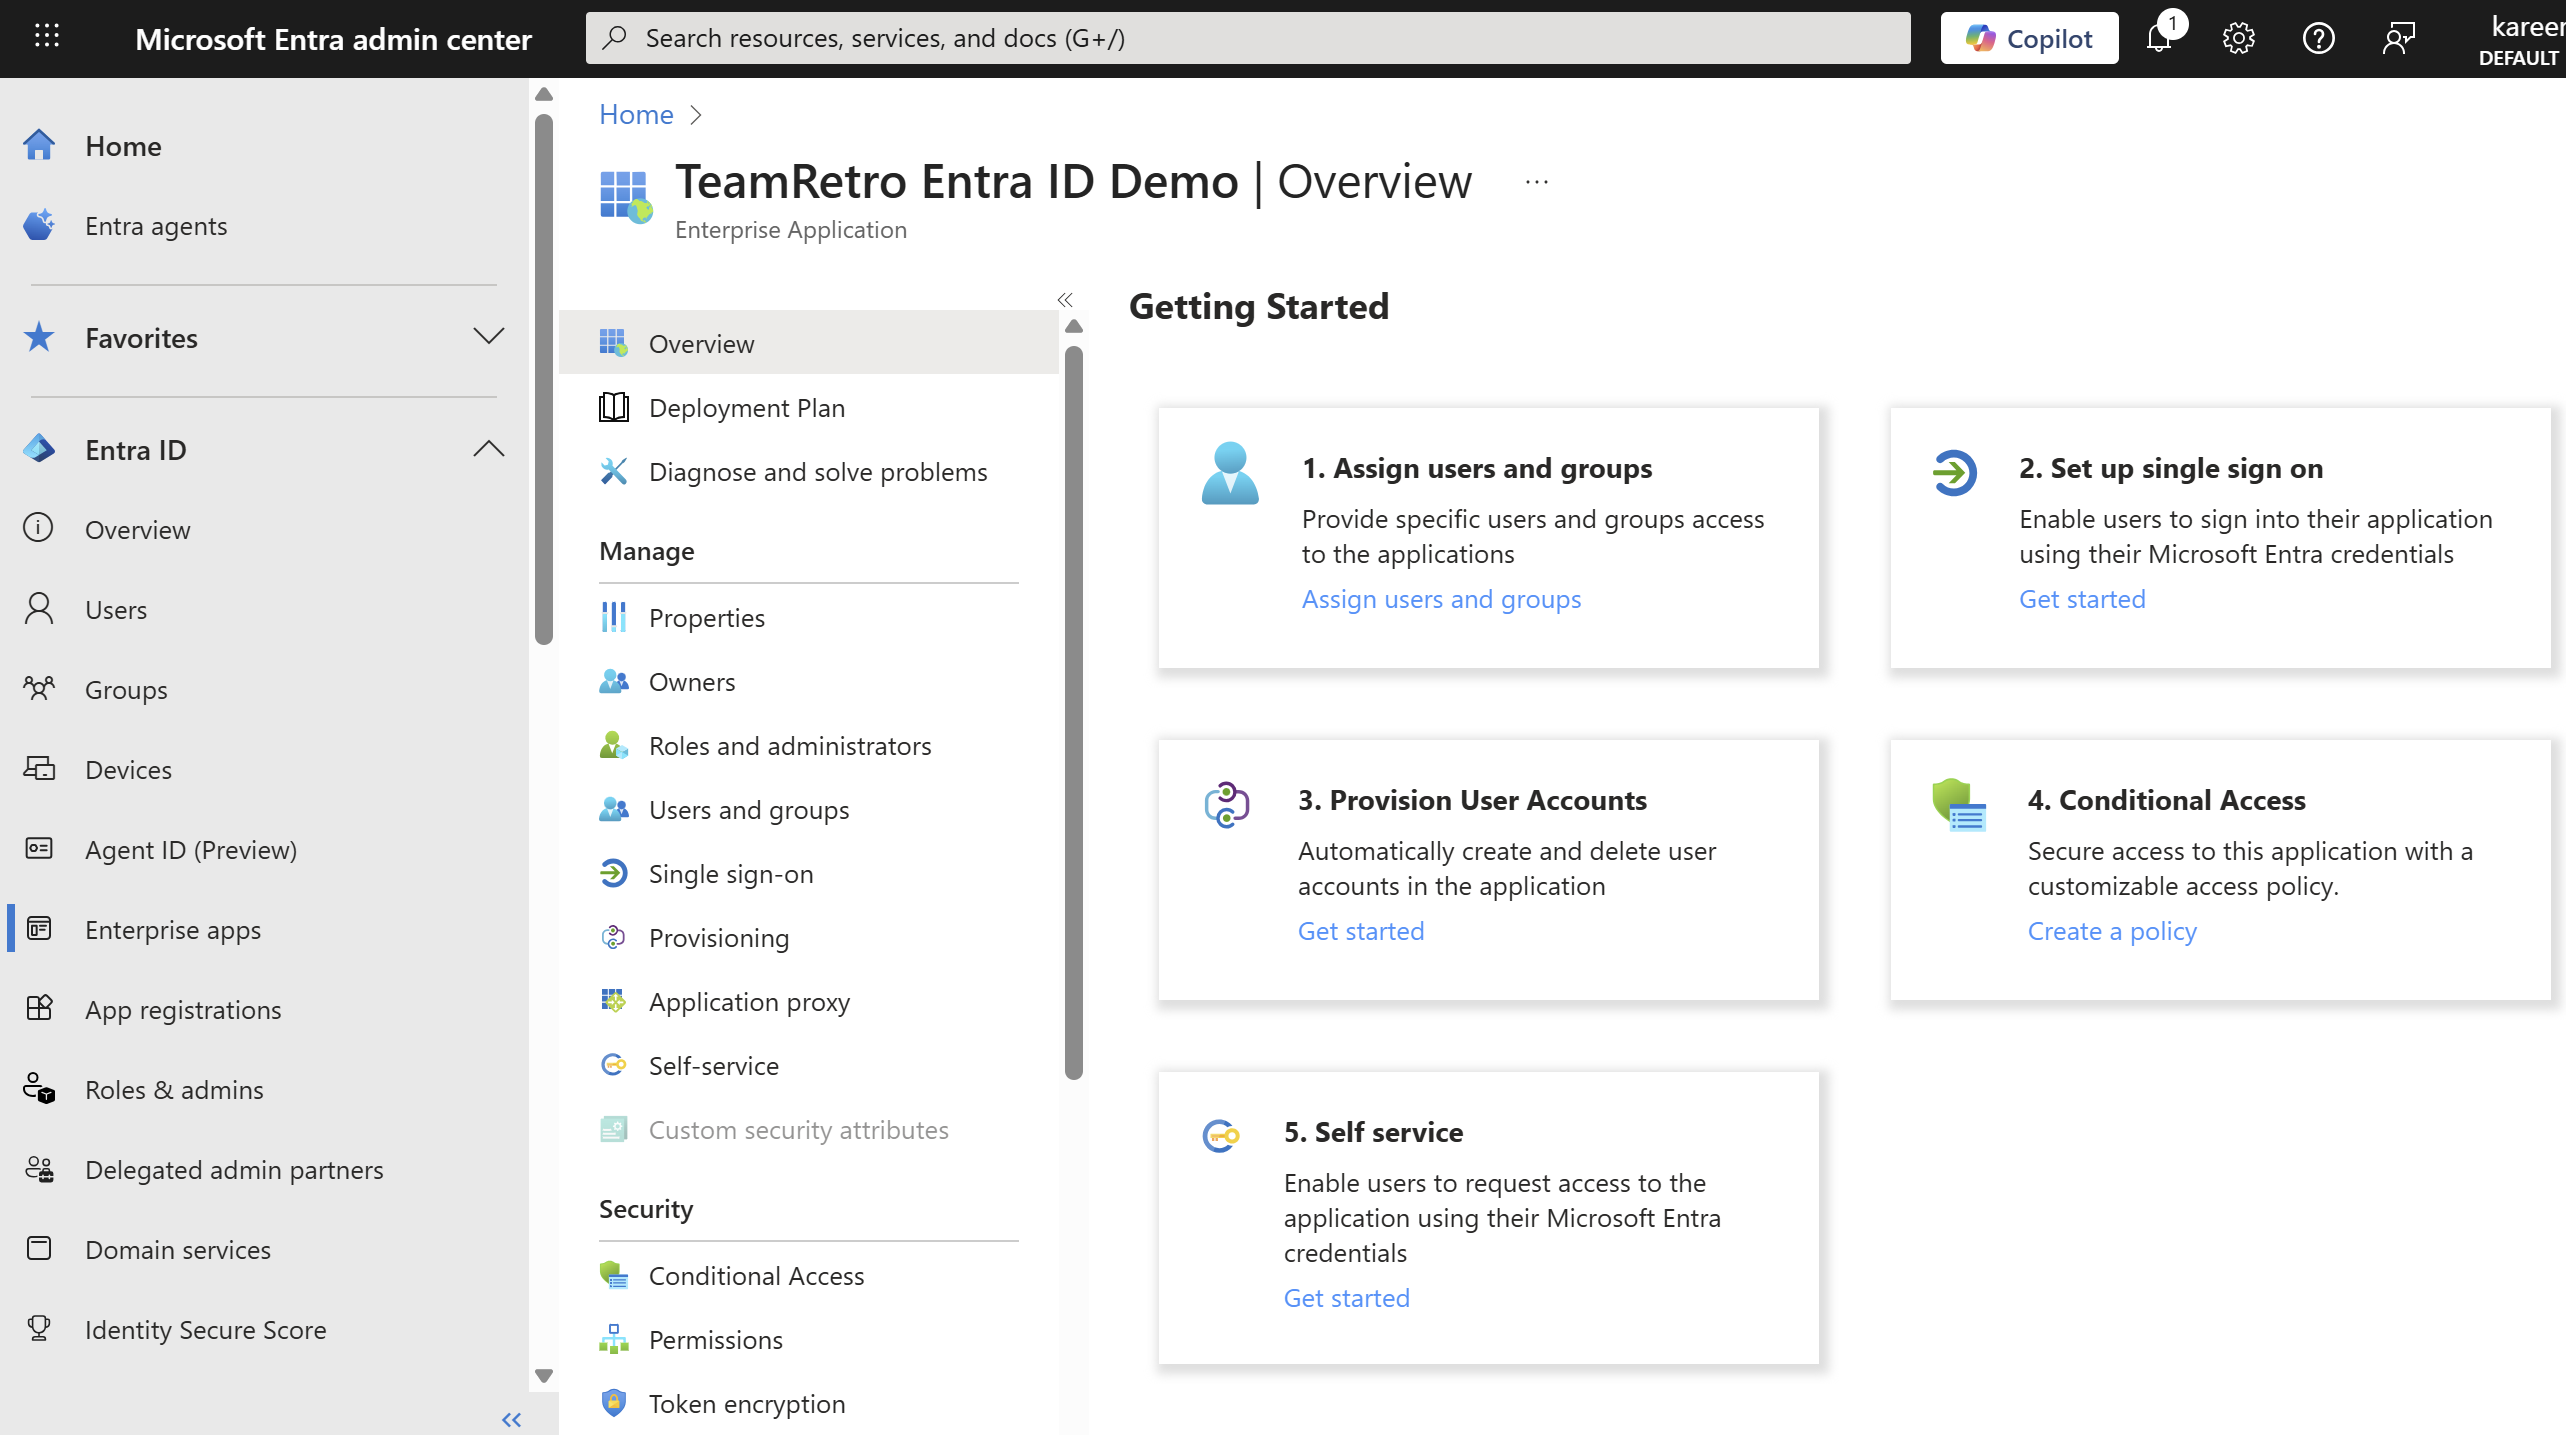Click the Provisioning cycle icon
The image size is (2566, 1435).
[613, 937]
